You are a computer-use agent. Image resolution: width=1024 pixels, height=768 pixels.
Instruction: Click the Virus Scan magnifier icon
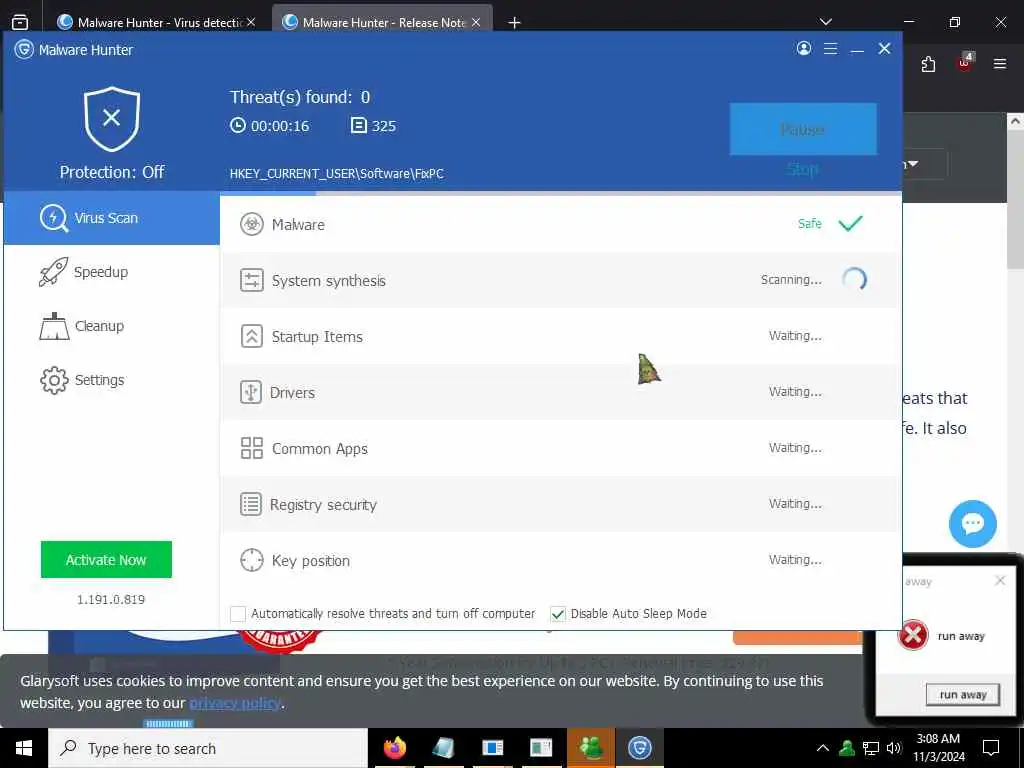tap(54, 218)
